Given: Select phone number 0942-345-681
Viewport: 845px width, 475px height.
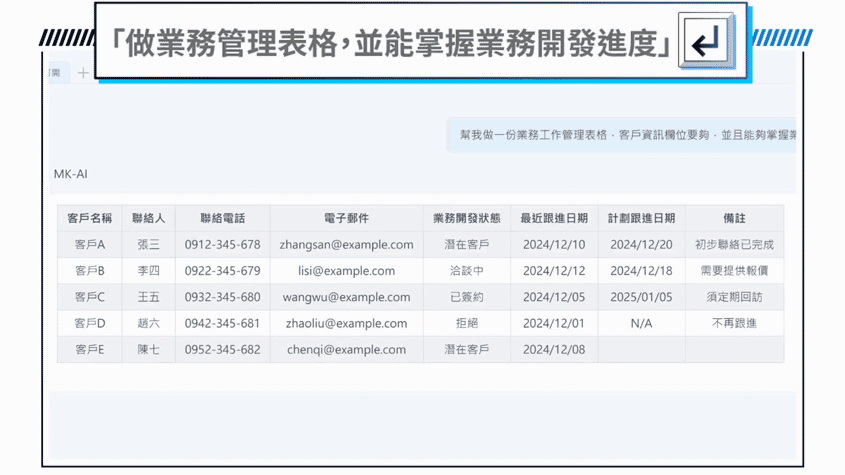Looking at the screenshot, I should pyautogui.click(x=222, y=323).
